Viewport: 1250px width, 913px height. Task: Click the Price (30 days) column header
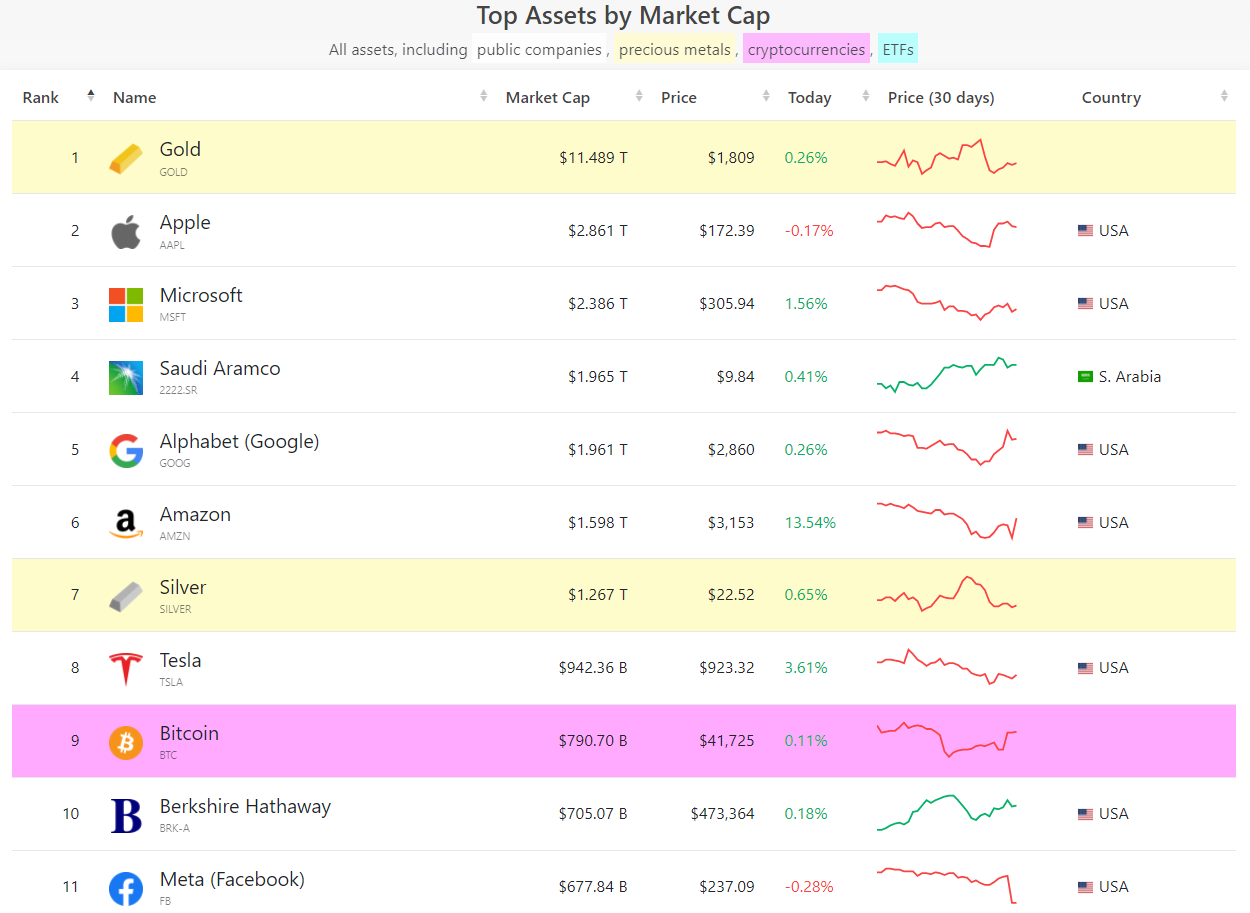click(x=941, y=98)
